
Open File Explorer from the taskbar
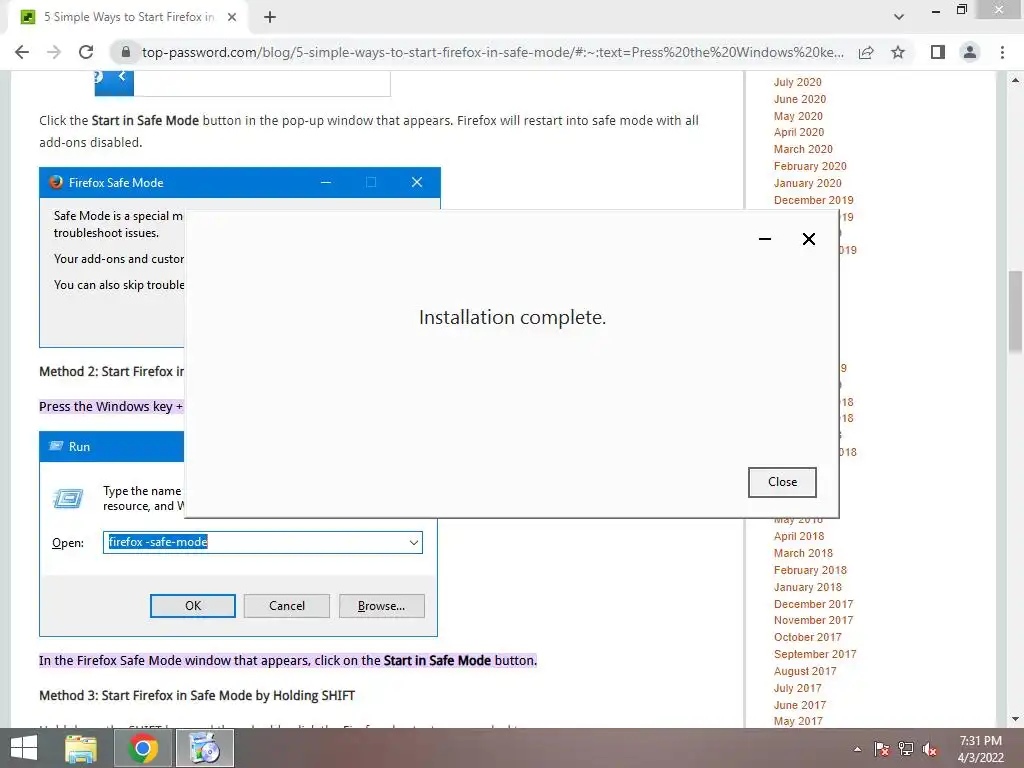pyautogui.click(x=80, y=748)
